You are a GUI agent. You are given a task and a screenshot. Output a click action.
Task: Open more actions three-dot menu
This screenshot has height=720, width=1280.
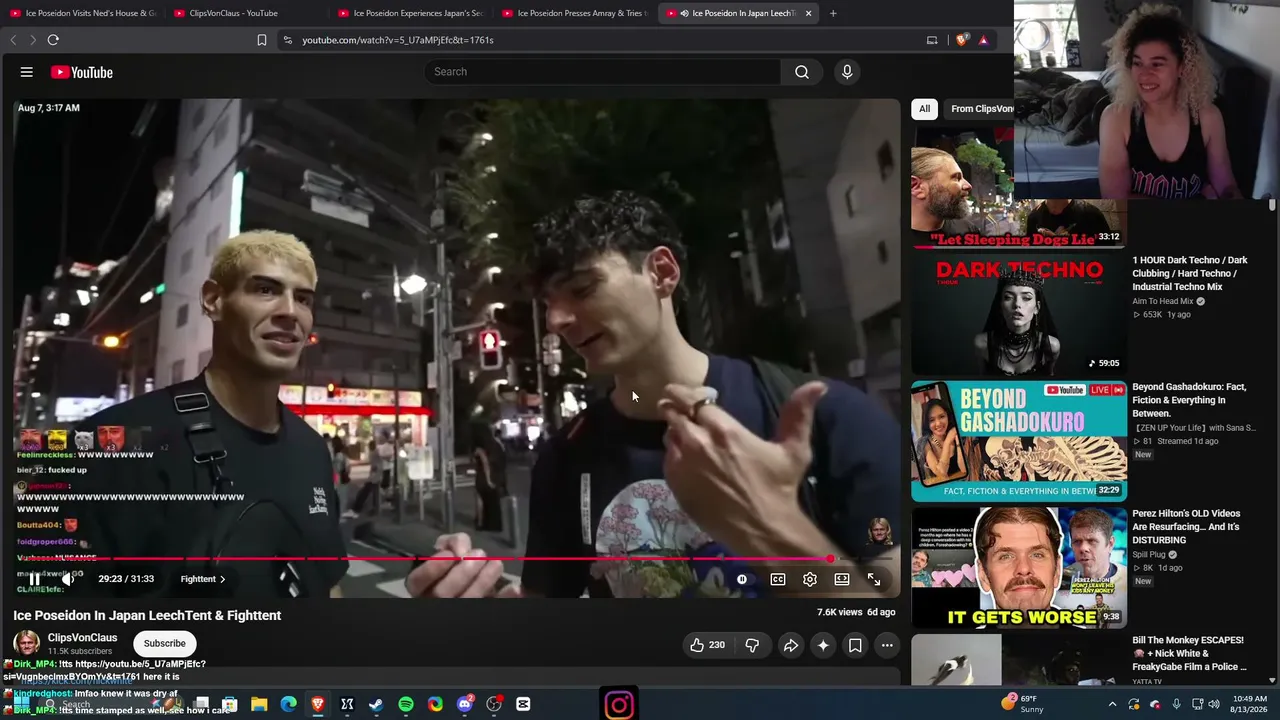(887, 645)
